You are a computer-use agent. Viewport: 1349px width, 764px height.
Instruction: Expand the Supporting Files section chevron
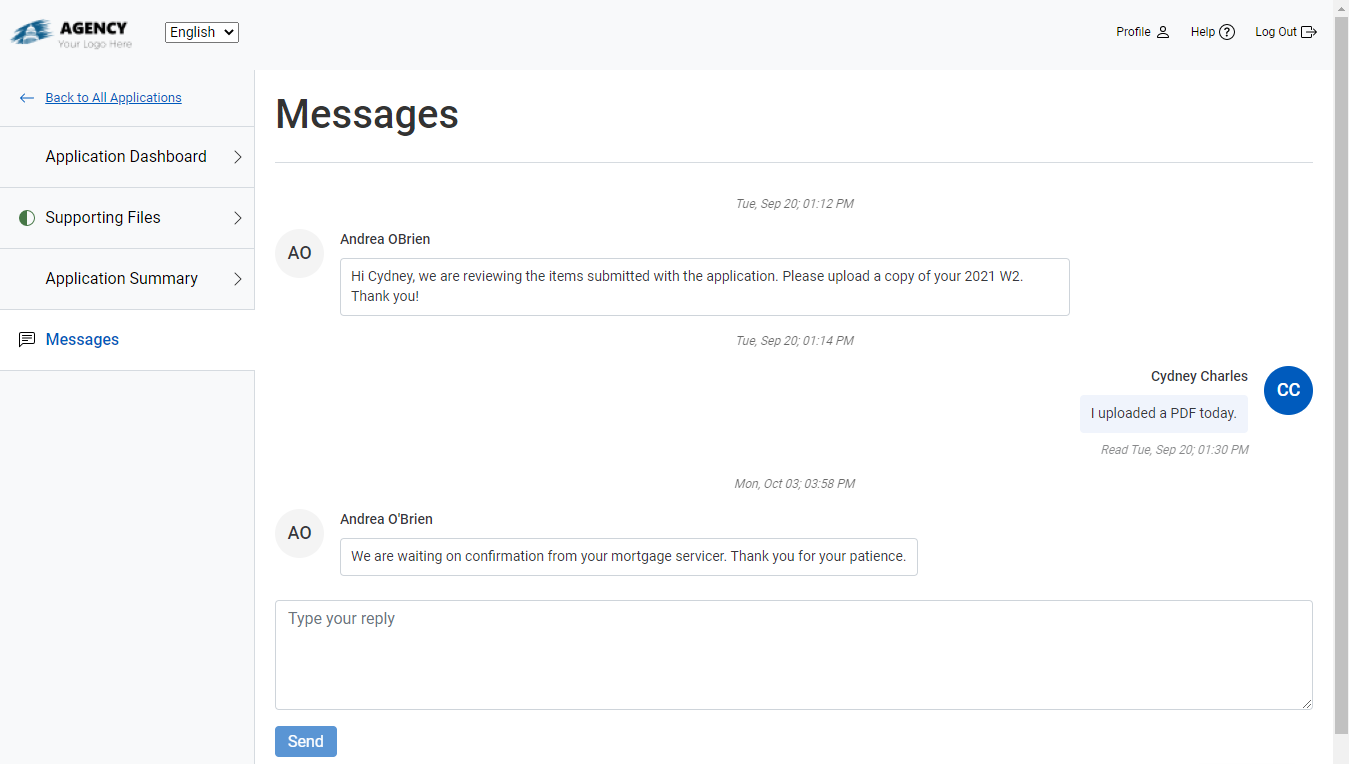237,217
